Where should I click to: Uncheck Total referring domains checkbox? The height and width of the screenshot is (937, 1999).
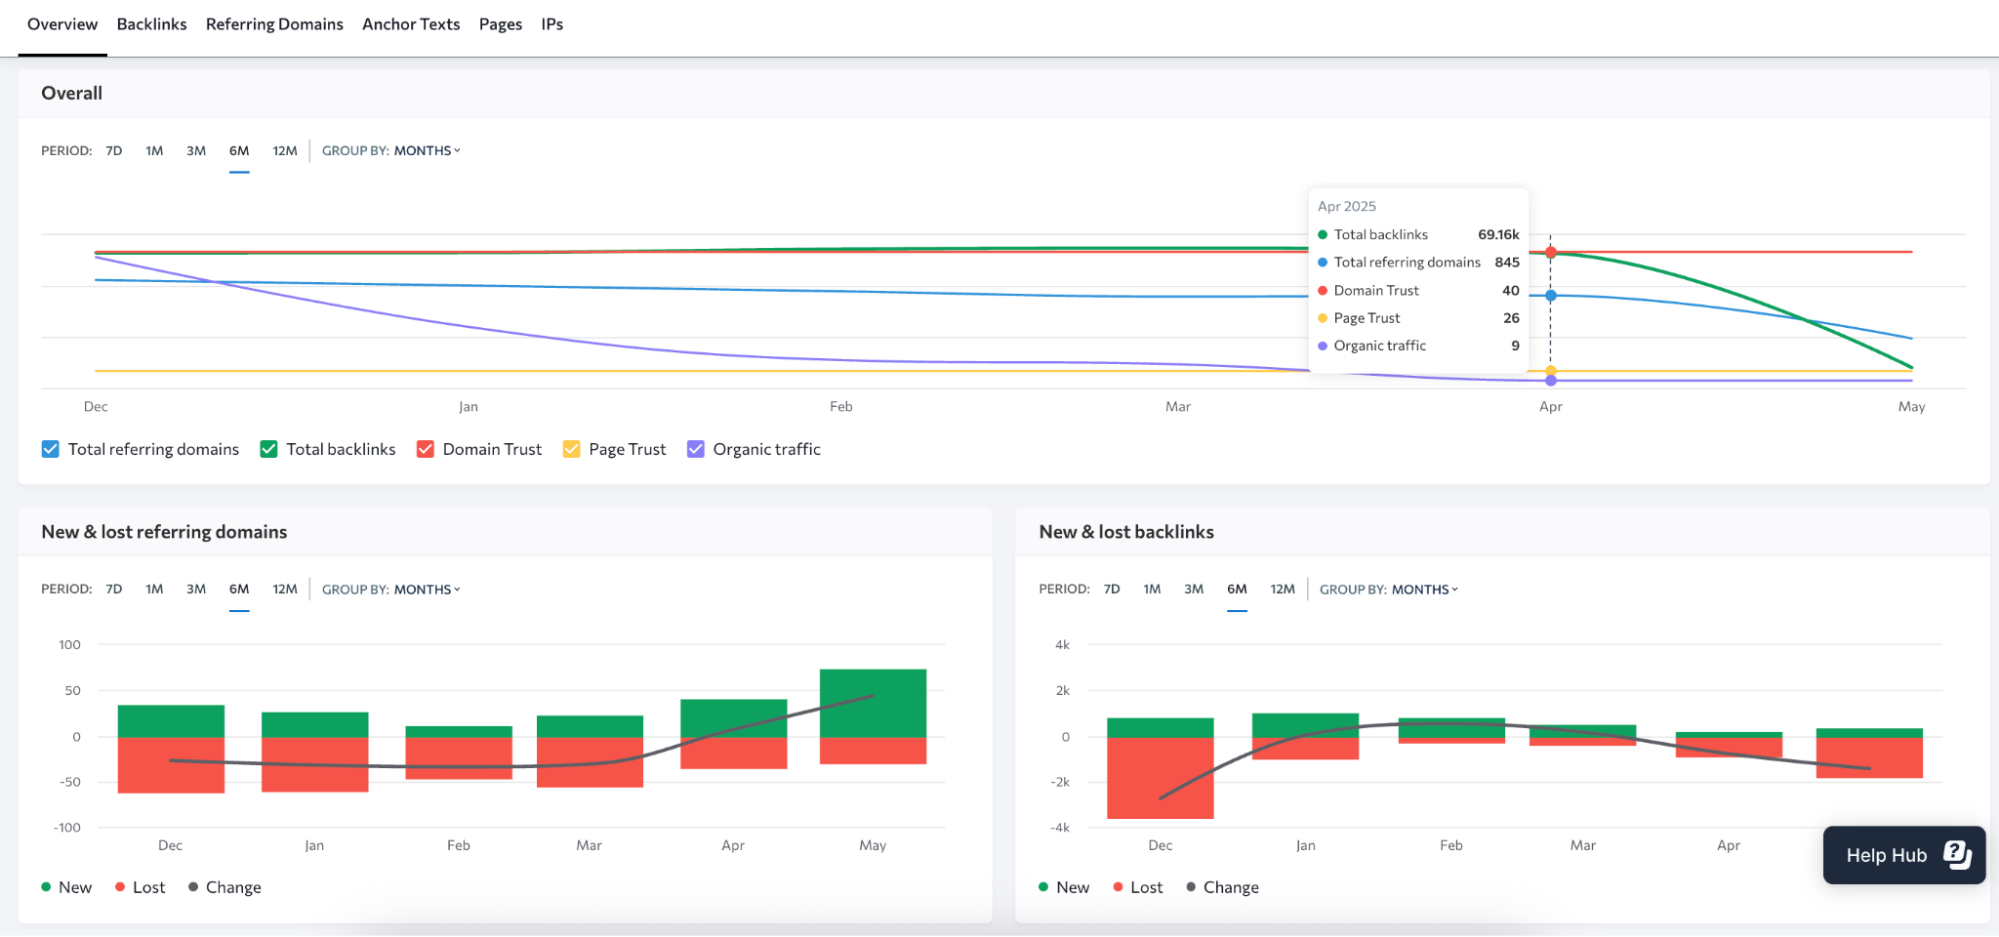click(50, 449)
